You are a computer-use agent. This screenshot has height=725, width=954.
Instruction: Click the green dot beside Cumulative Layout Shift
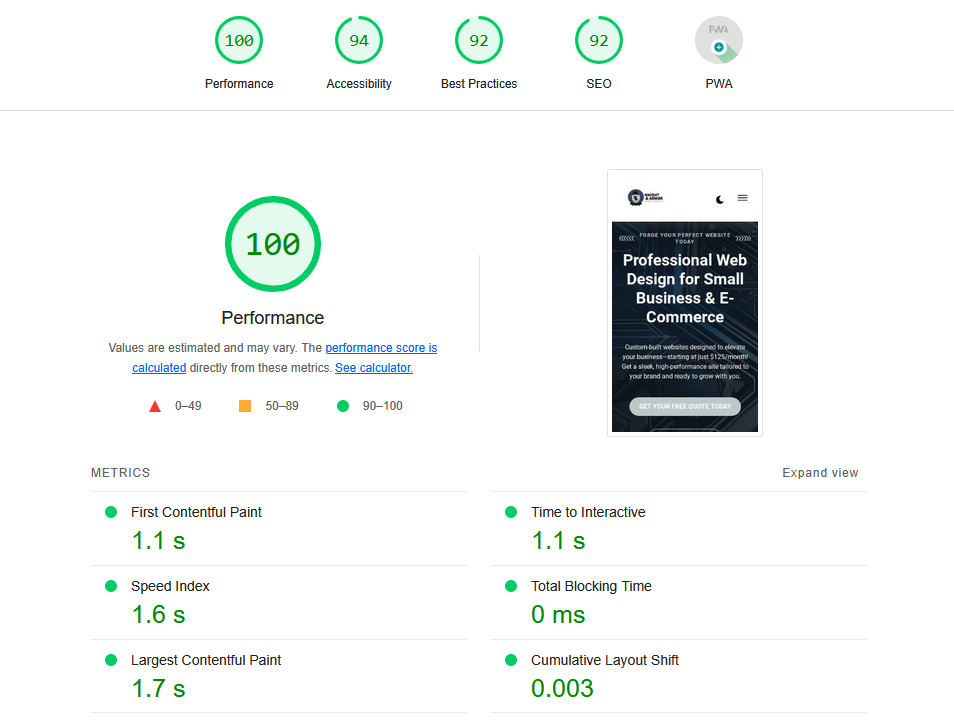[510, 660]
